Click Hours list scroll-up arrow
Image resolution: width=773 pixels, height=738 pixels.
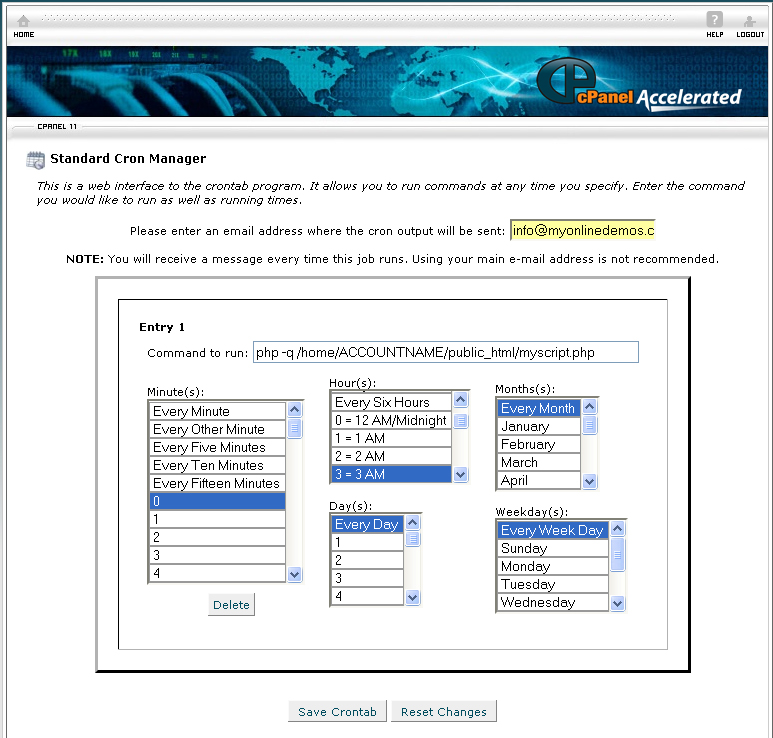tap(460, 399)
